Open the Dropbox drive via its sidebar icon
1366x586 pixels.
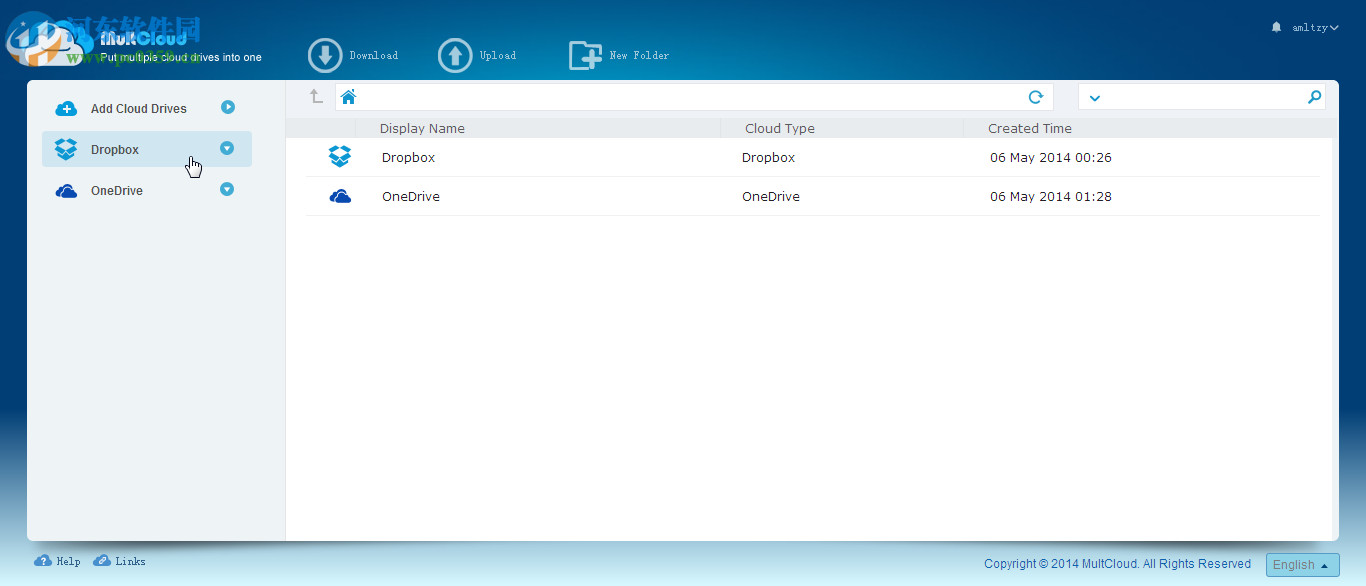(x=66, y=149)
